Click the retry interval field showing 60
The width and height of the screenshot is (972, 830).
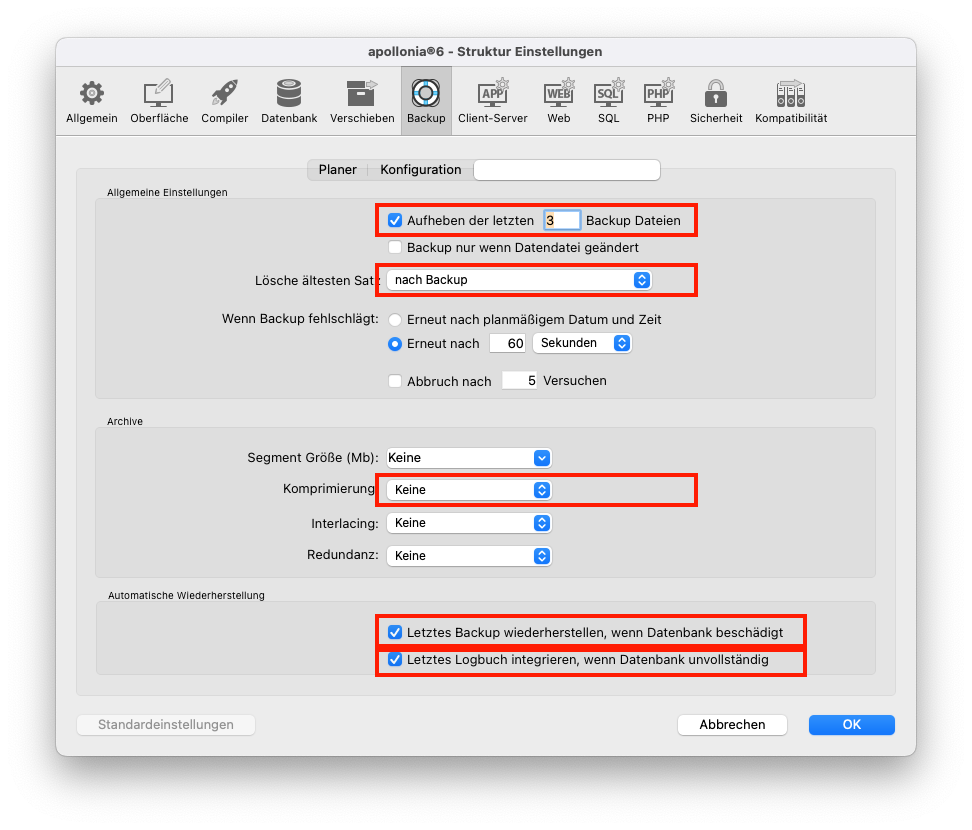pos(508,343)
